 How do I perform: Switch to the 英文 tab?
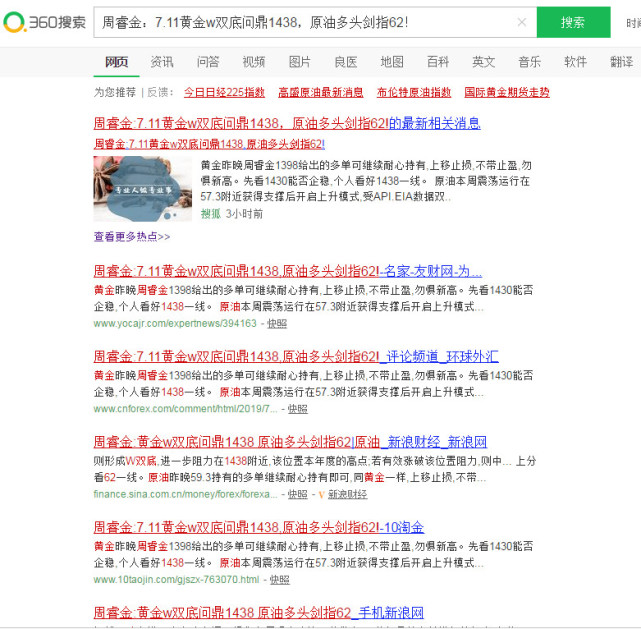[484, 62]
